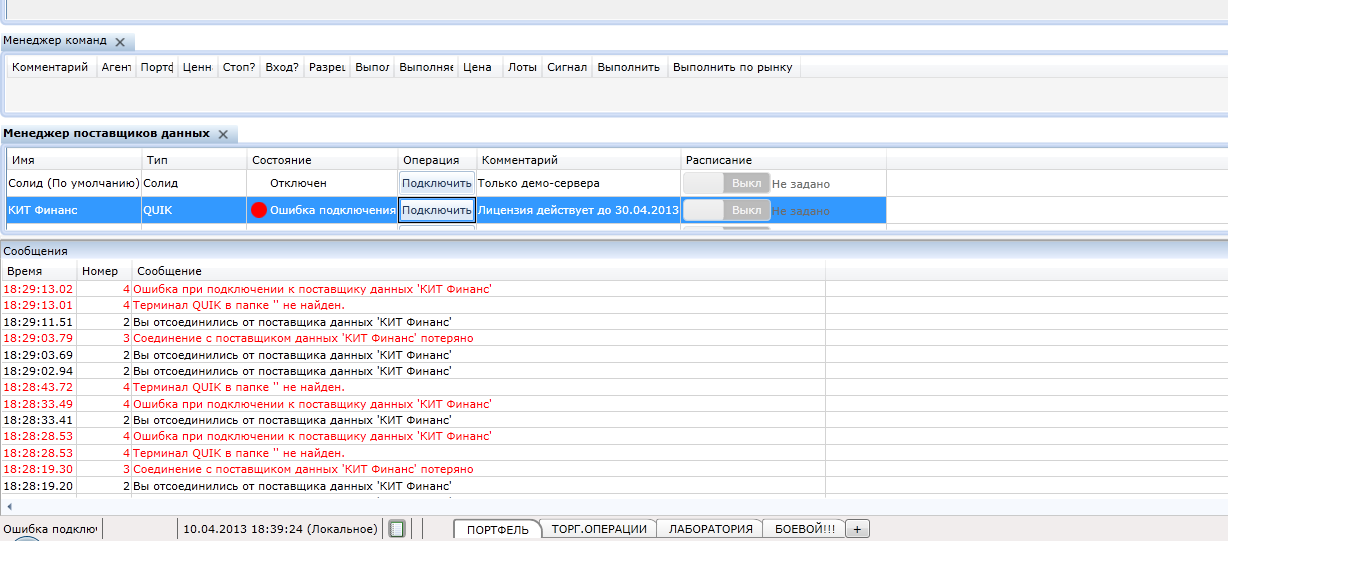Click the Ошибка подключения state text
The height and width of the screenshot is (574, 1360).
tap(333, 210)
